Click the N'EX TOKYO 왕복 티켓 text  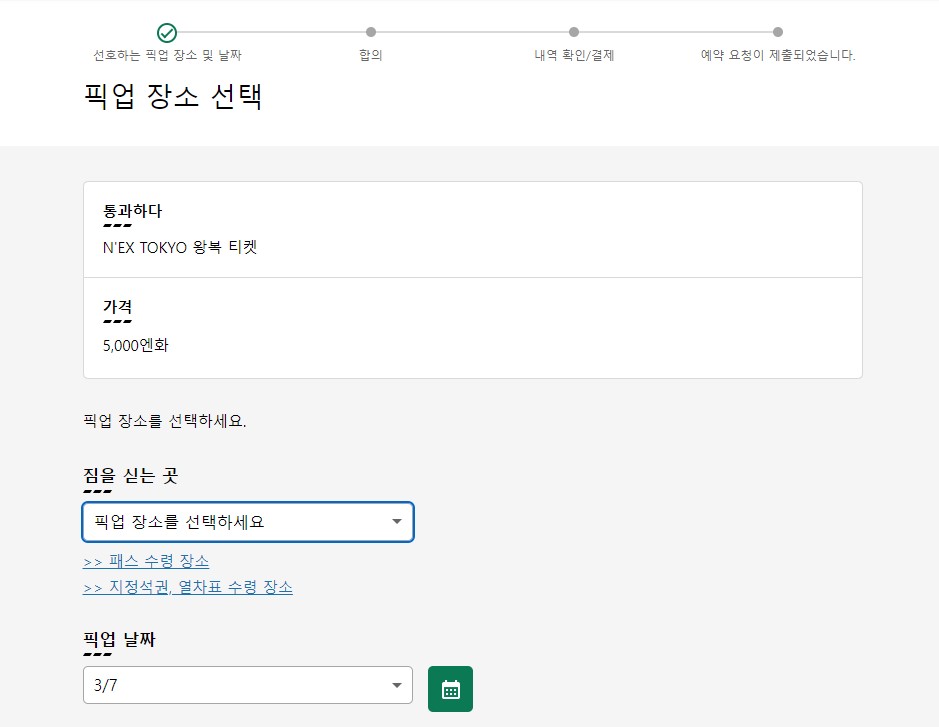[180, 247]
